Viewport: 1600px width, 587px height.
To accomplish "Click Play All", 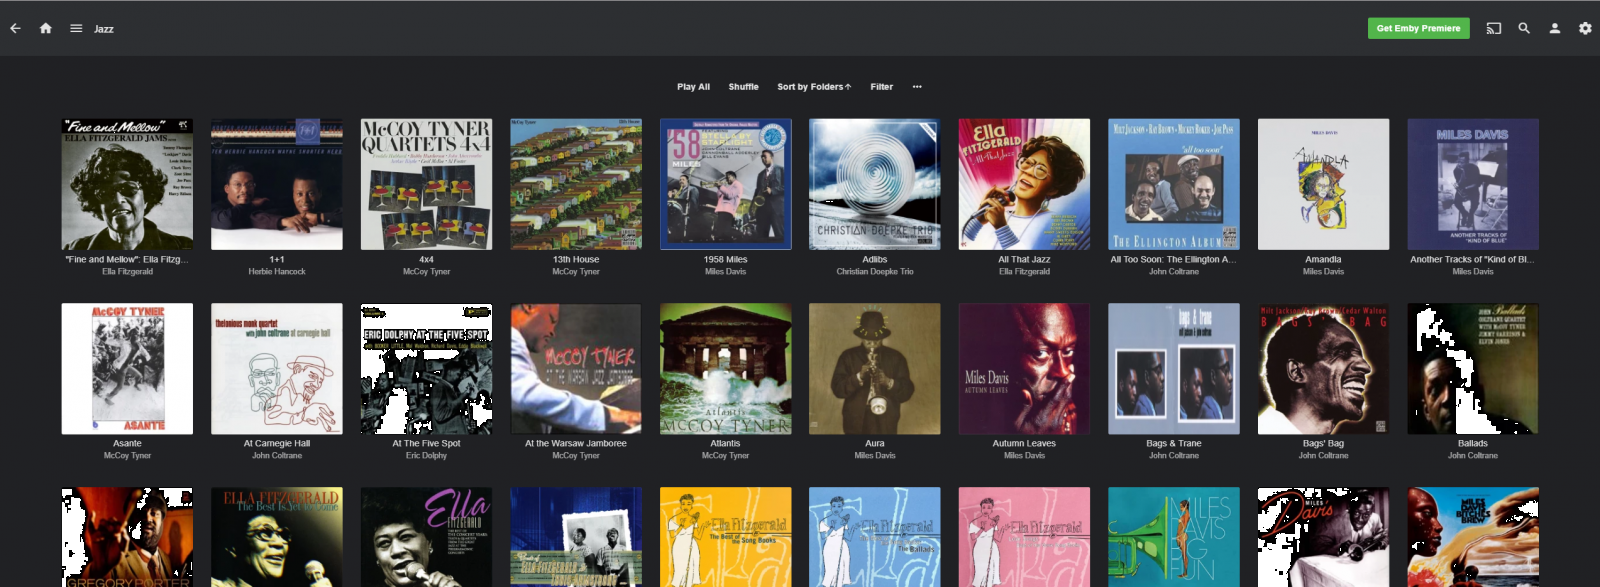I will pos(693,87).
